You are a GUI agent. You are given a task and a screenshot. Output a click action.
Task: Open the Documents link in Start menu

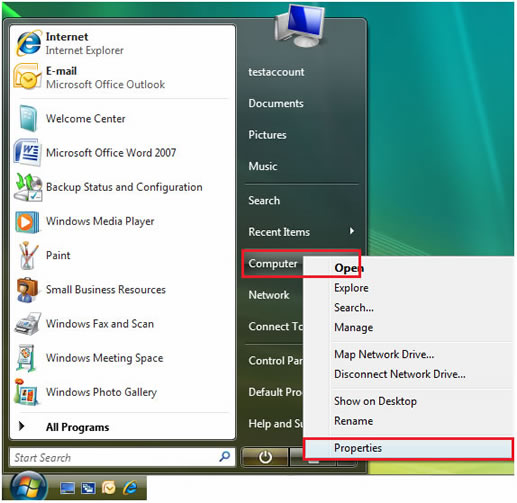tap(276, 103)
